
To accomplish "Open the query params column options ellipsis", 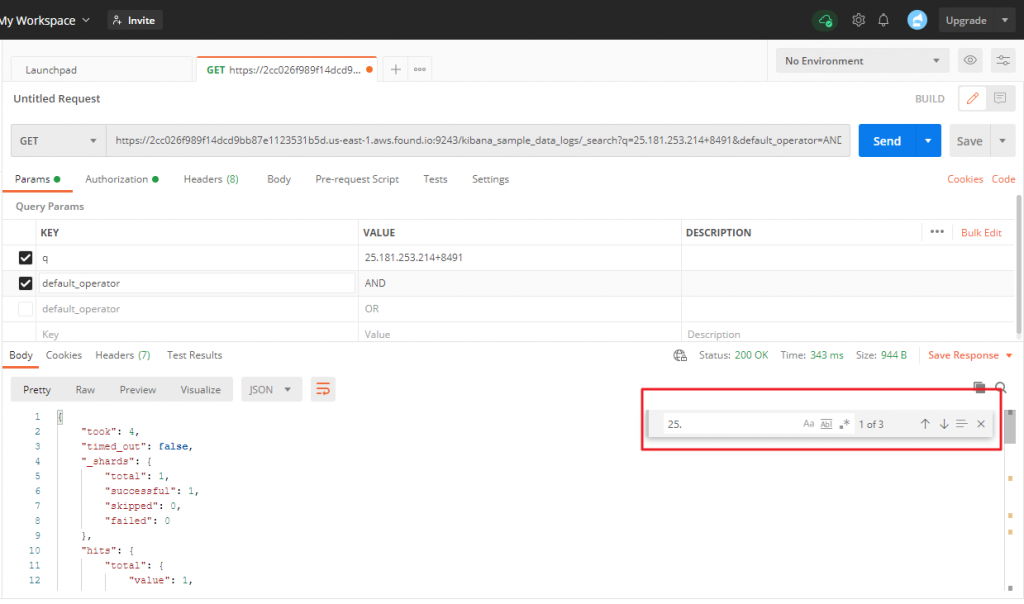I will point(937,232).
